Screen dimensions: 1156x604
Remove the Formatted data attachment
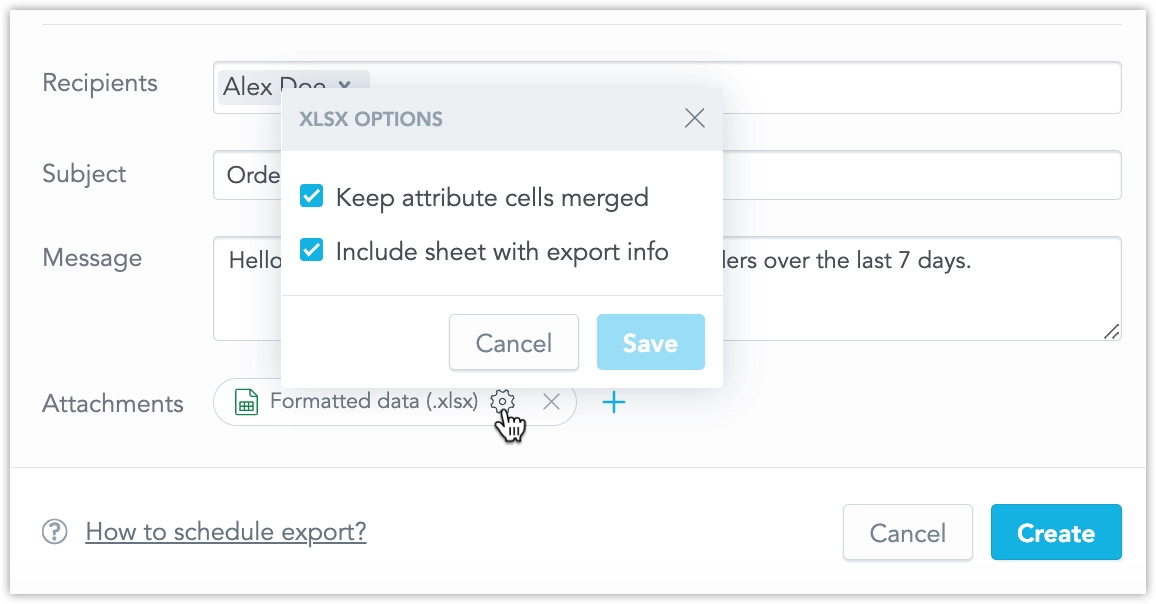pos(551,401)
